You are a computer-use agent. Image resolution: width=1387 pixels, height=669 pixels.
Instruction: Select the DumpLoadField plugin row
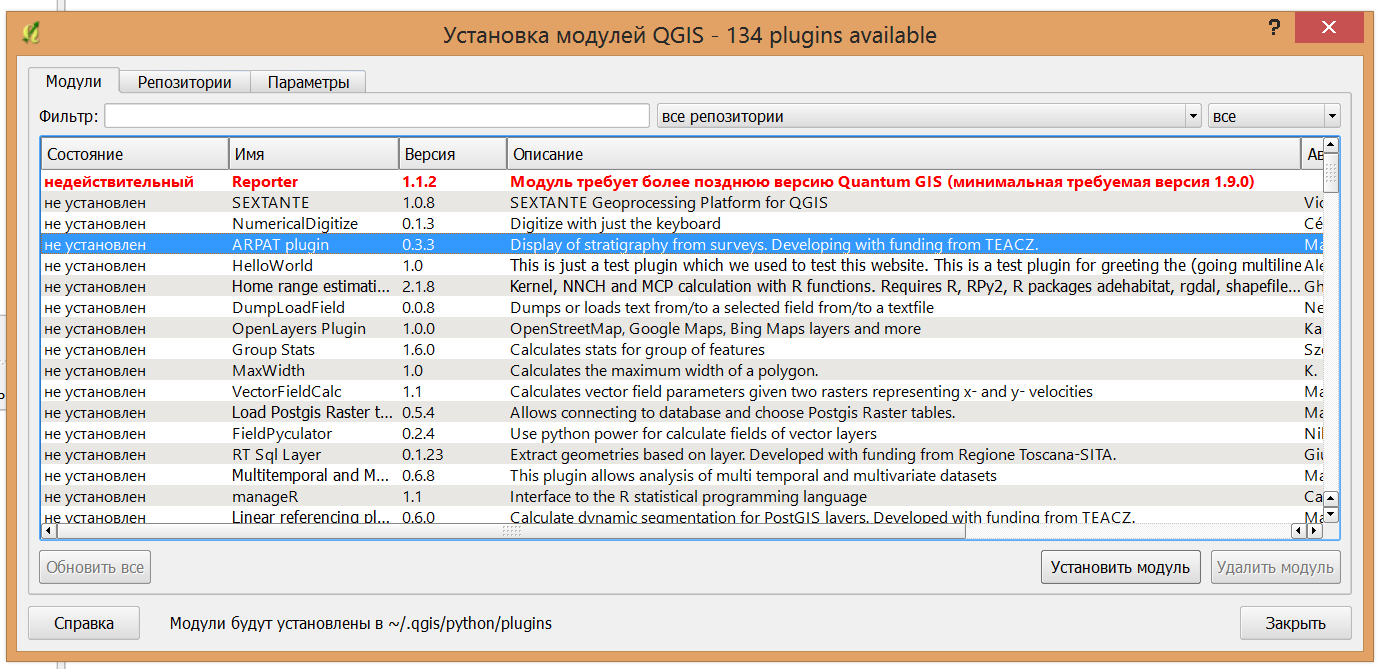pyautogui.click(x=681, y=307)
